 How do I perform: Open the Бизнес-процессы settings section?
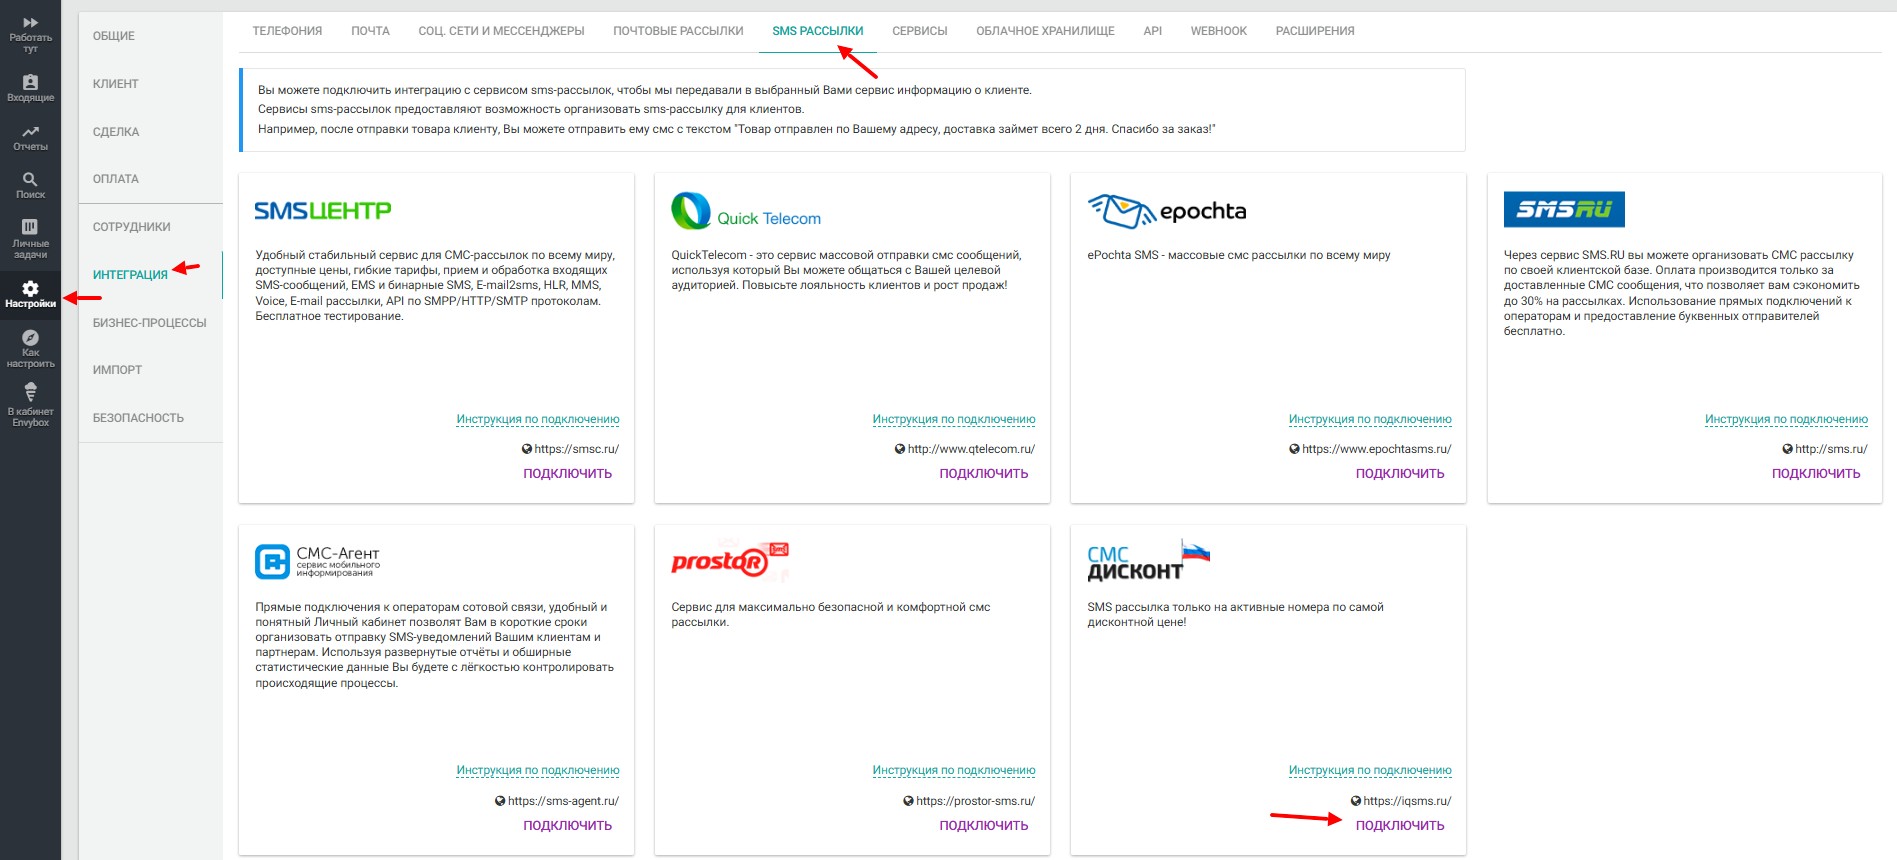tap(150, 323)
